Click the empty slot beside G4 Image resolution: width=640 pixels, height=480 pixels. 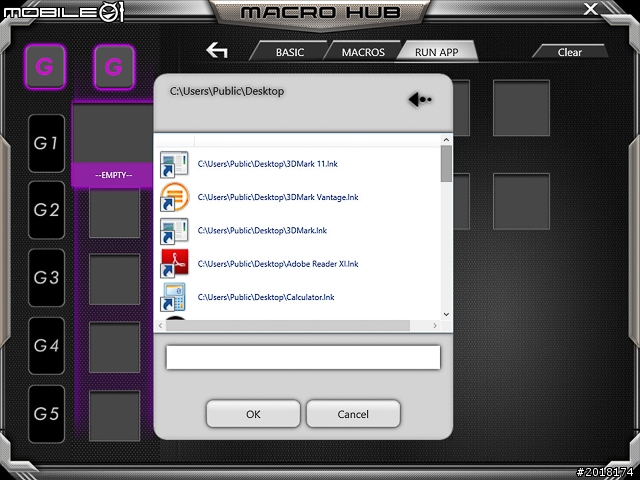[x=114, y=347]
